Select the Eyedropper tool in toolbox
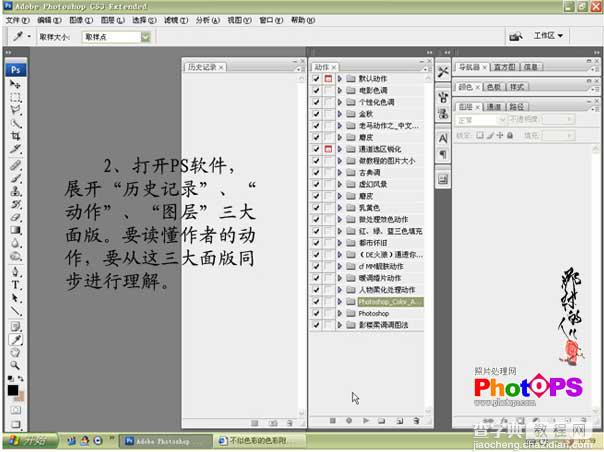Screen dimensions: 604x452 [x=15, y=340]
